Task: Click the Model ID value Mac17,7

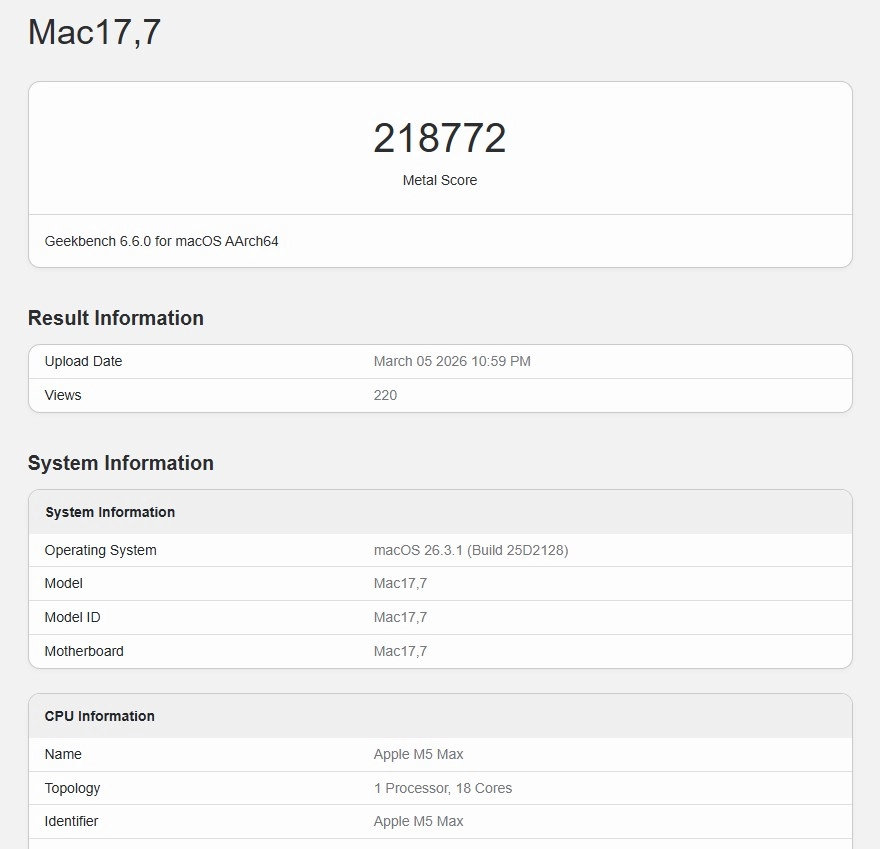Action: coord(400,617)
